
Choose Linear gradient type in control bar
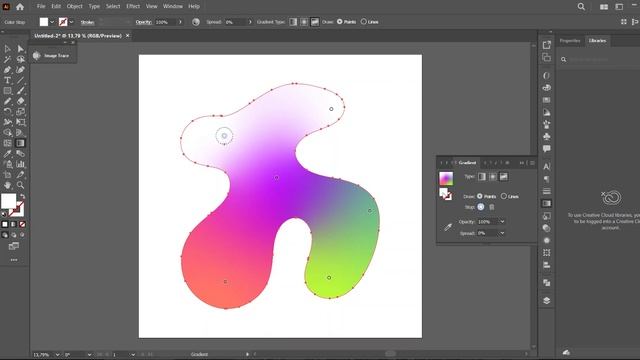293,22
